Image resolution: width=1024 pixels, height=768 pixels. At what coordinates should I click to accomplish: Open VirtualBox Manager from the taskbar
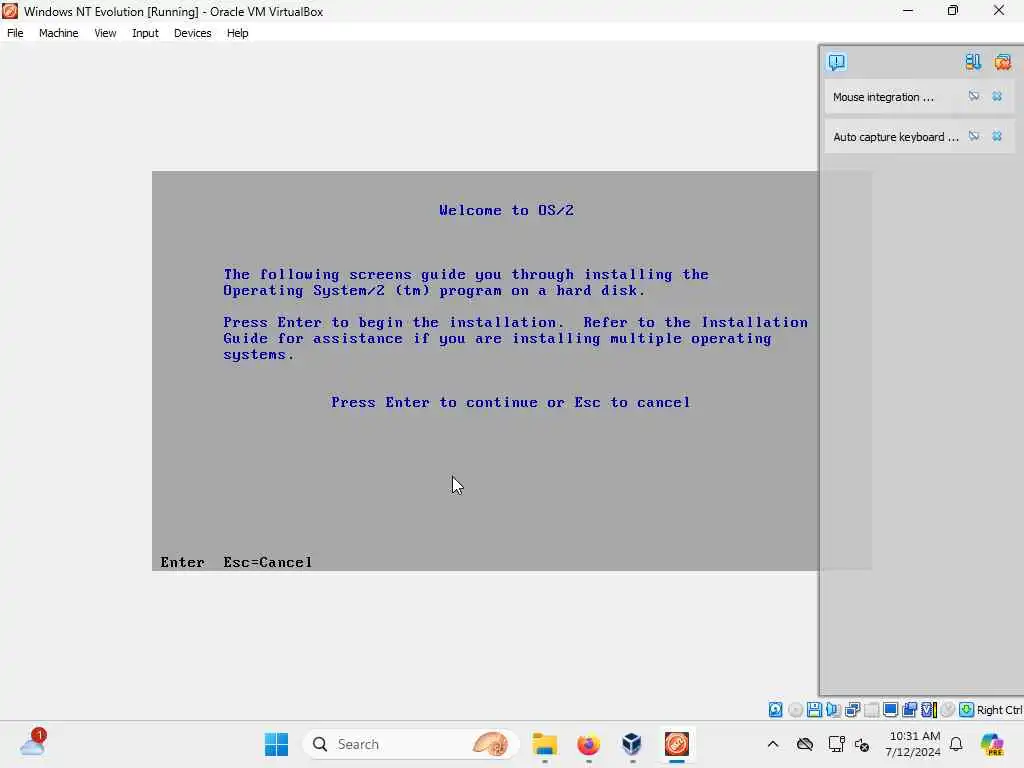tap(632, 744)
